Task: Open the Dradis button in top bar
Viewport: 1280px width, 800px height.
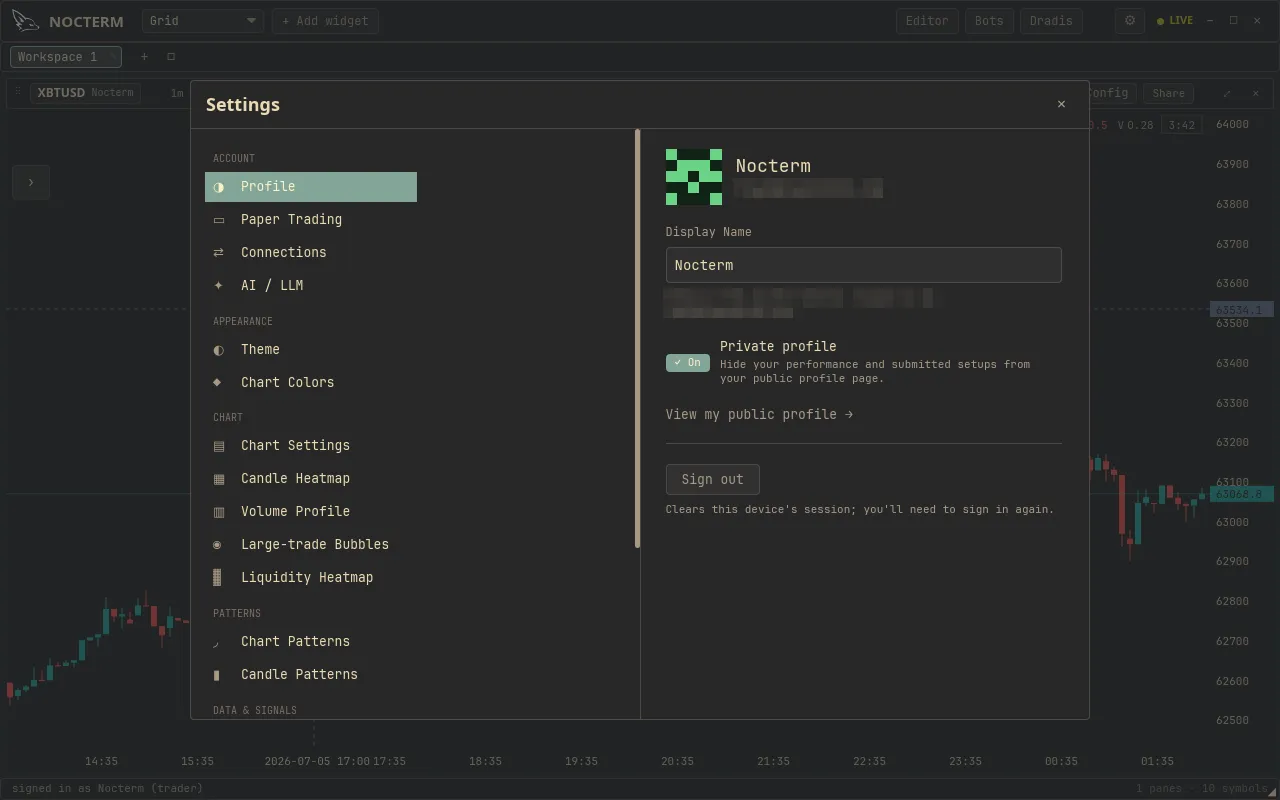Action: 1051,21
